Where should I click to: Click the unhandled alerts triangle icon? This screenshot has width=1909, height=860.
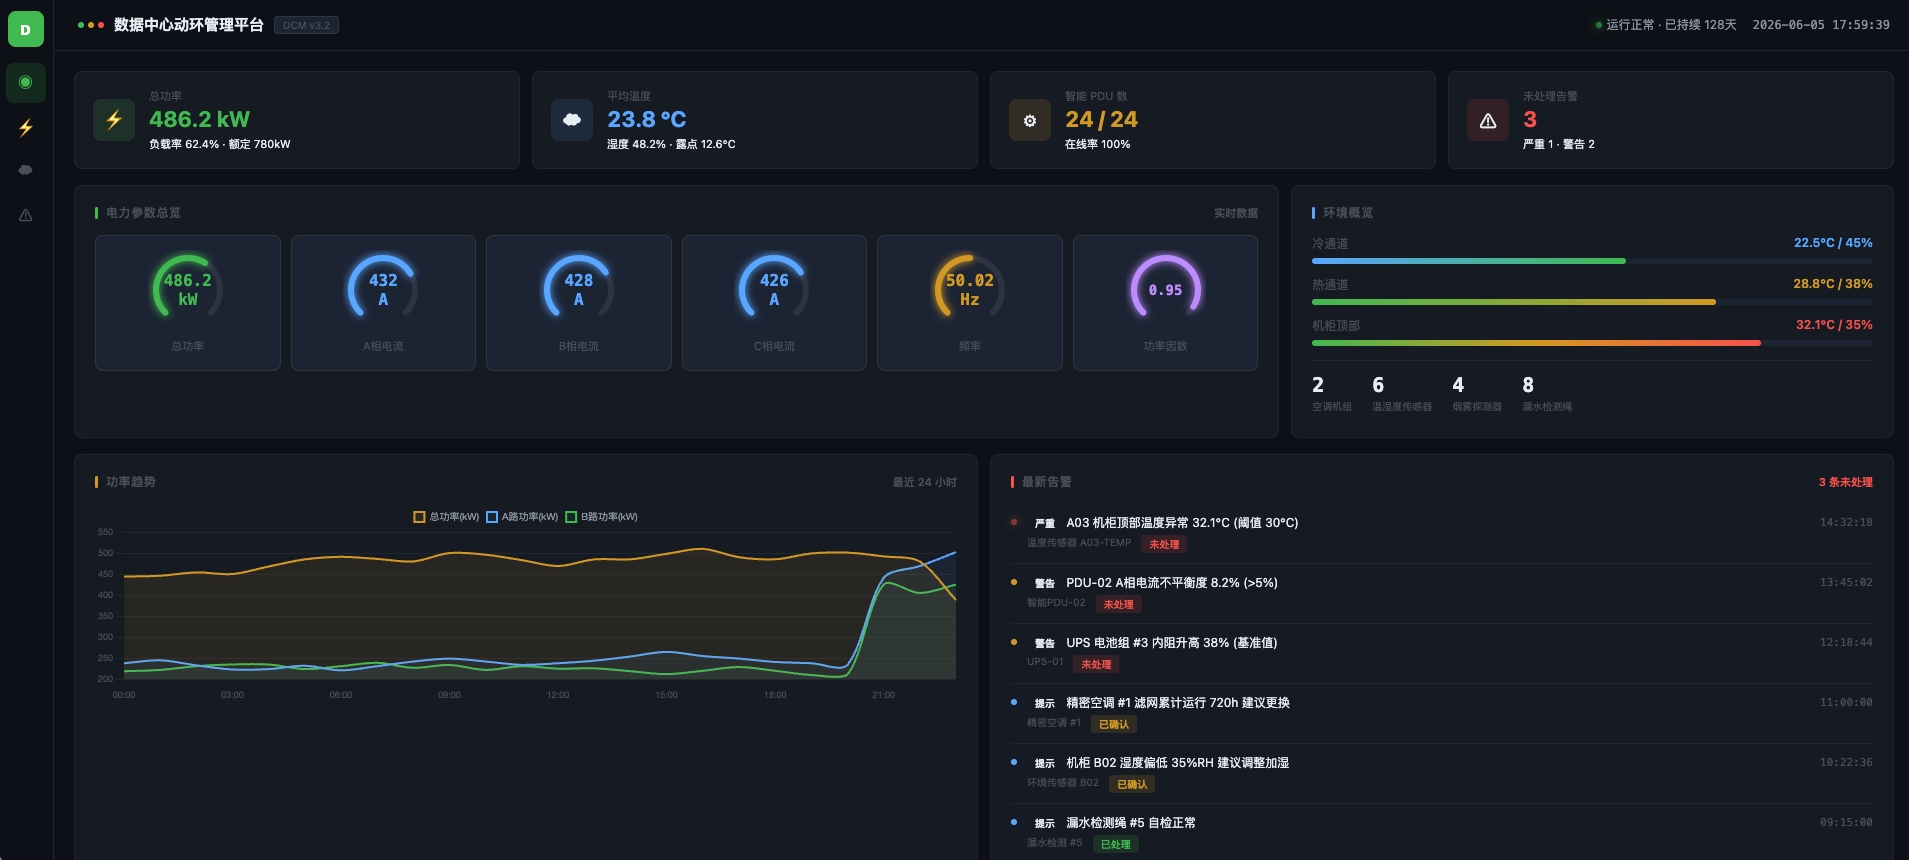coord(1488,120)
